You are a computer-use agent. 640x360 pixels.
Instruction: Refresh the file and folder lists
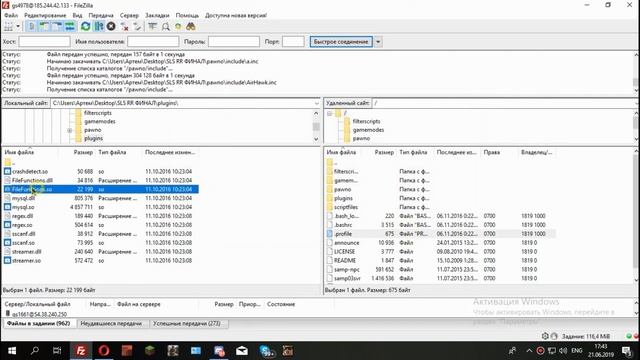[85, 27]
